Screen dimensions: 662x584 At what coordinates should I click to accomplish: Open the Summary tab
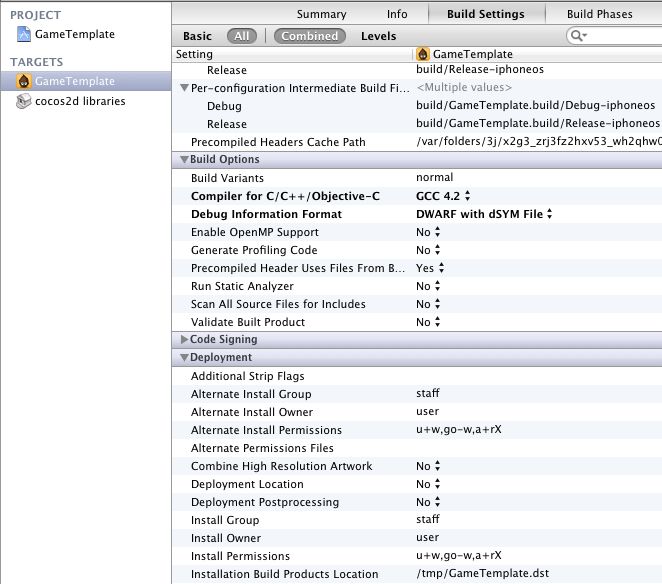click(x=321, y=14)
